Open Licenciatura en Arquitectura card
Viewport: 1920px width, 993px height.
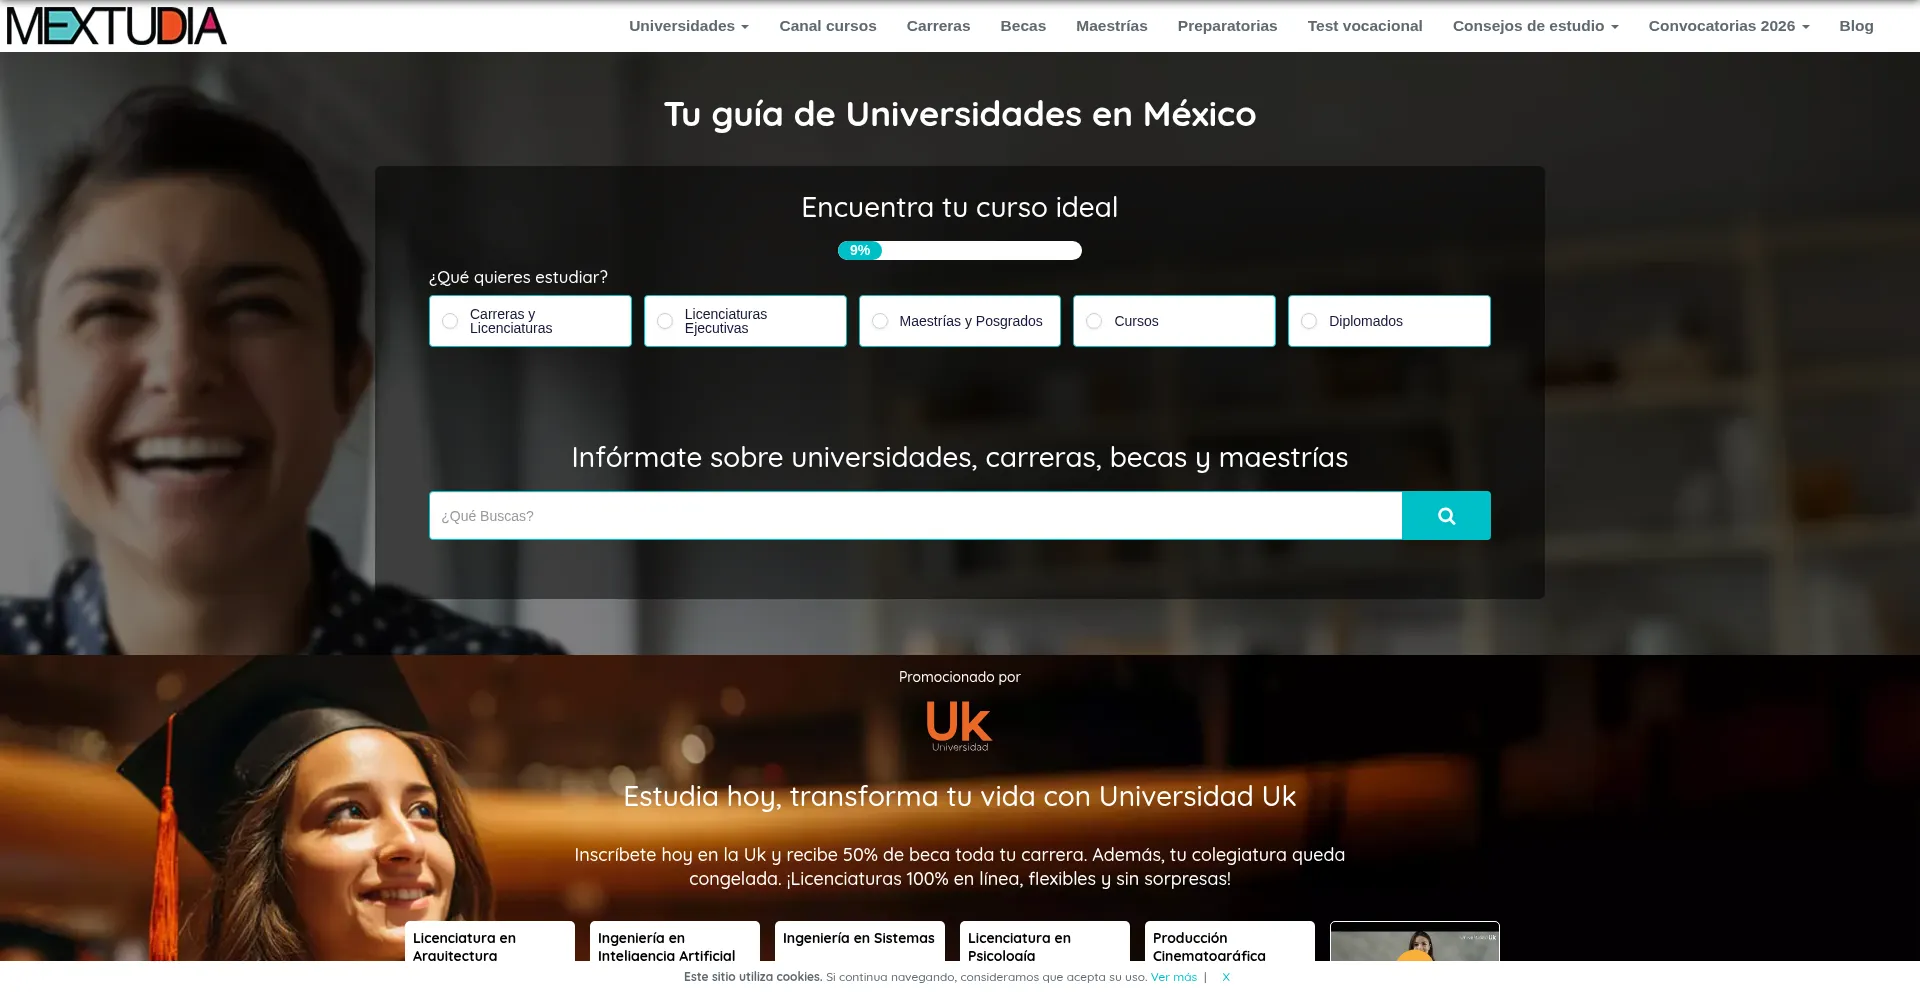[x=490, y=942]
